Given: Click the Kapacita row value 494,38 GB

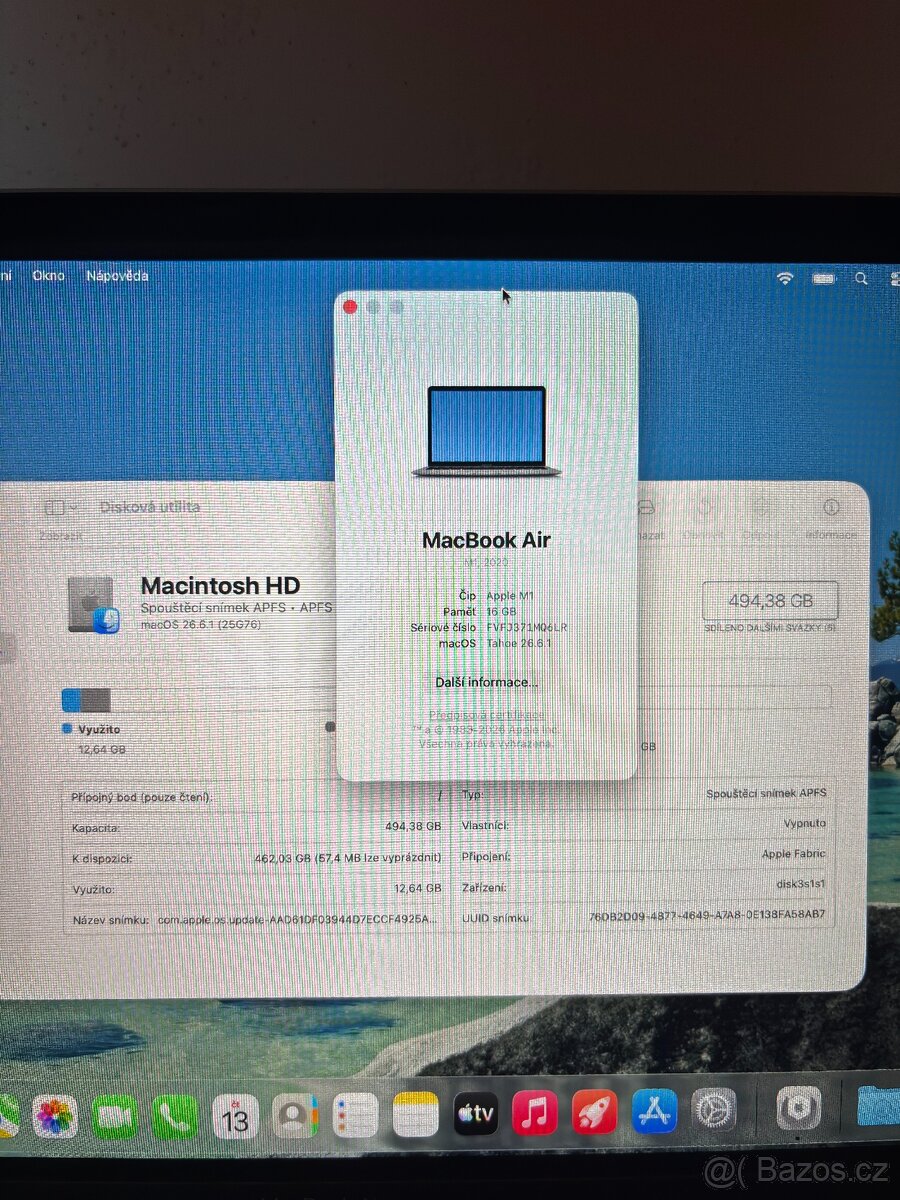Looking at the screenshot, I should click(413, 827).
